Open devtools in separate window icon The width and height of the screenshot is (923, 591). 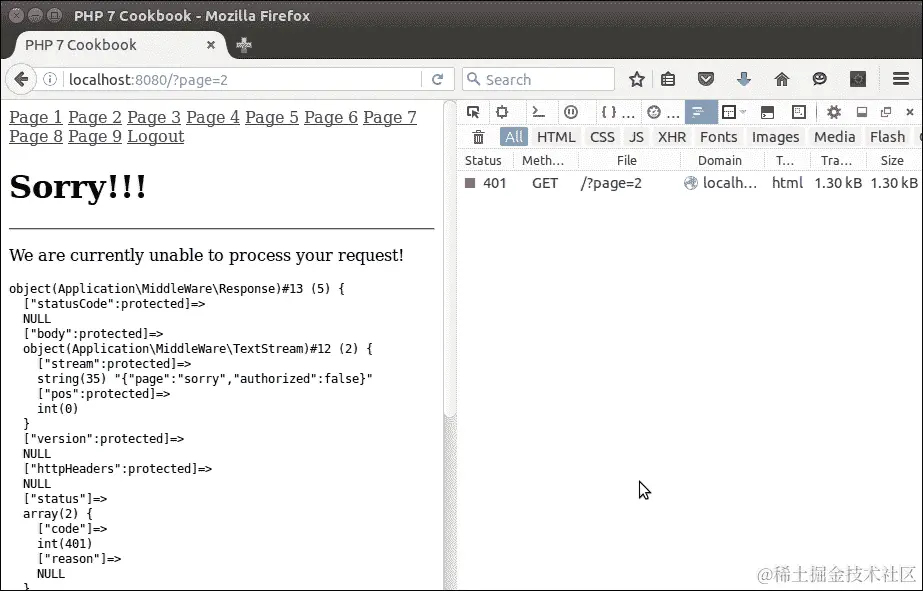885,112
